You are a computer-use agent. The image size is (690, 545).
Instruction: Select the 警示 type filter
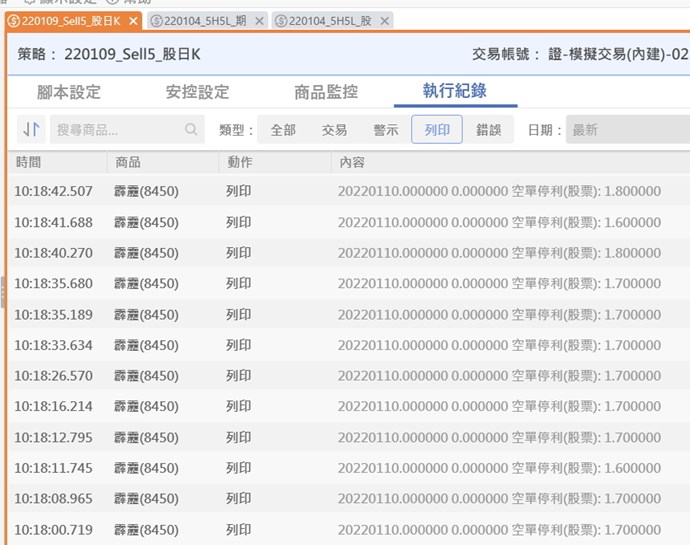386,130
